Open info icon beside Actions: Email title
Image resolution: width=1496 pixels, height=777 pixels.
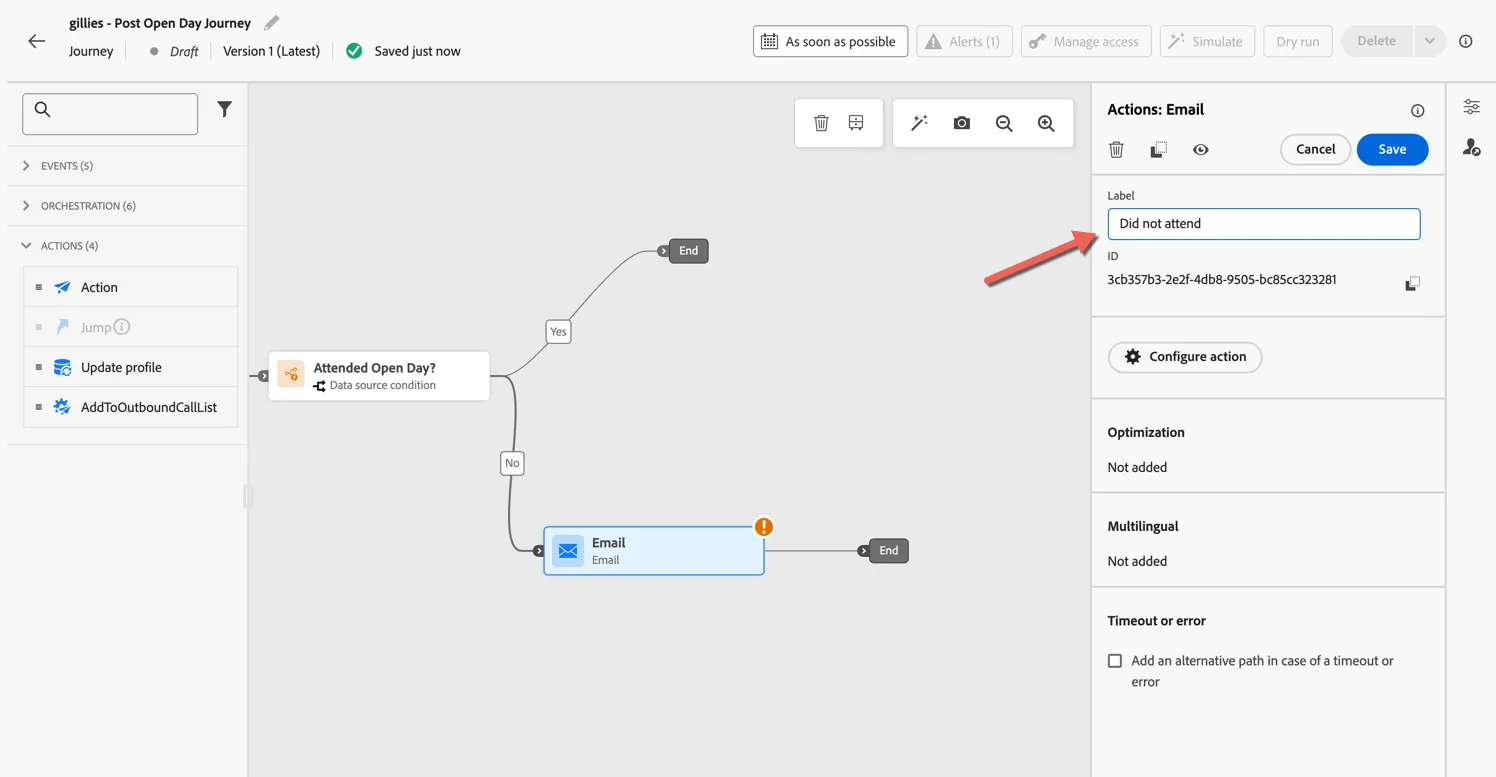(1417, 111)
